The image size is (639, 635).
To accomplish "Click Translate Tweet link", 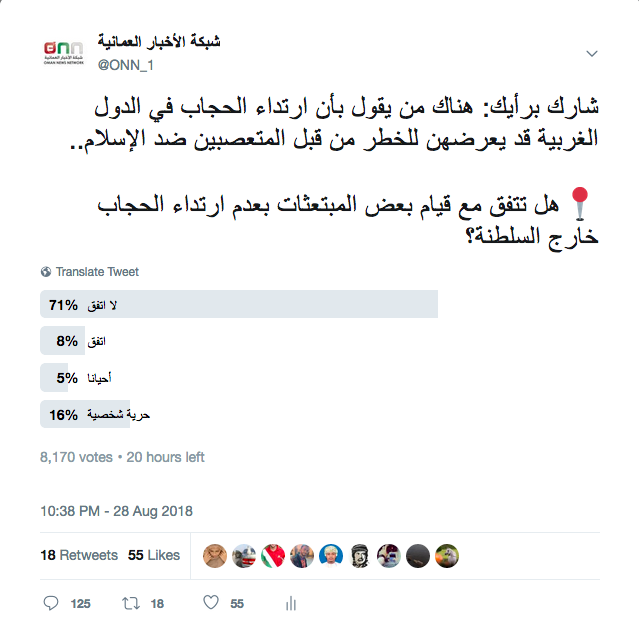I will click(x=97, y=272).
